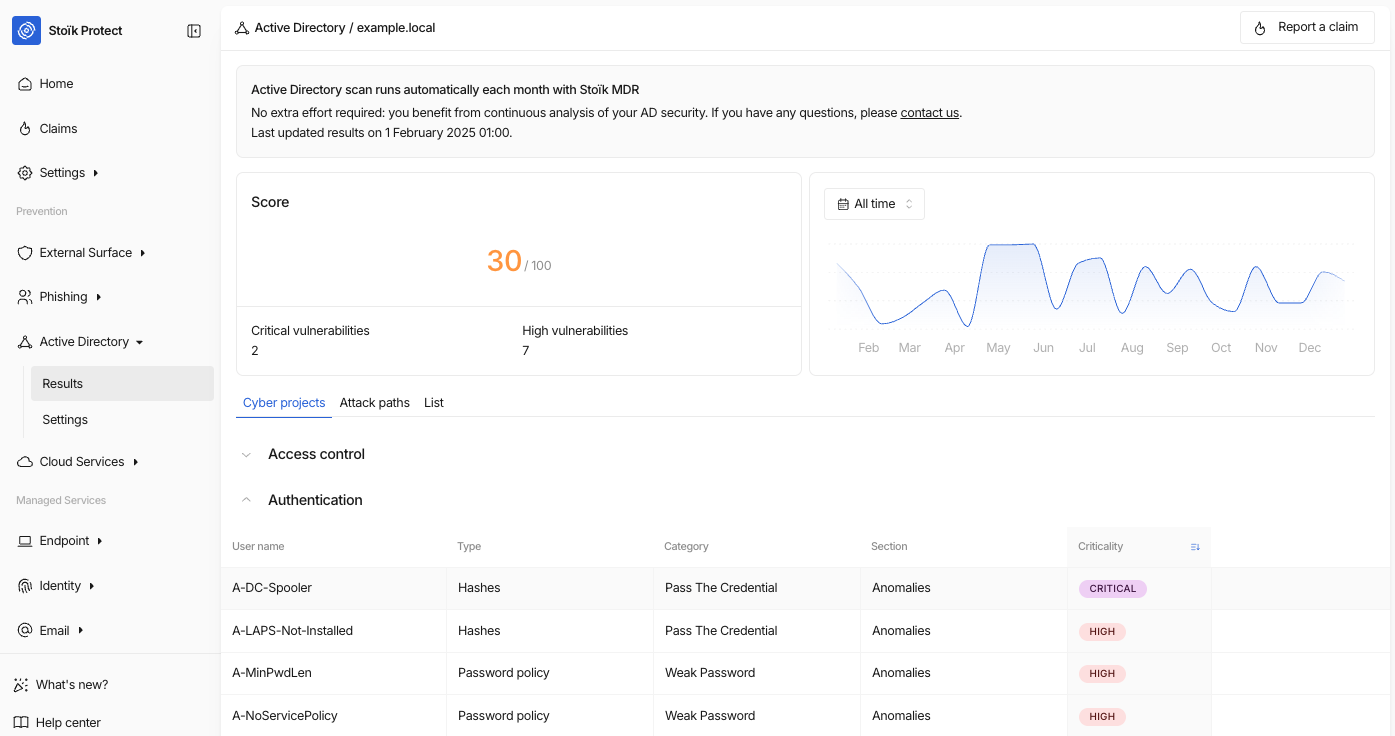This screenshot has width=1395, height=736.
Task: Click the Criticality column sort icon
Action: coord(1195,547)
